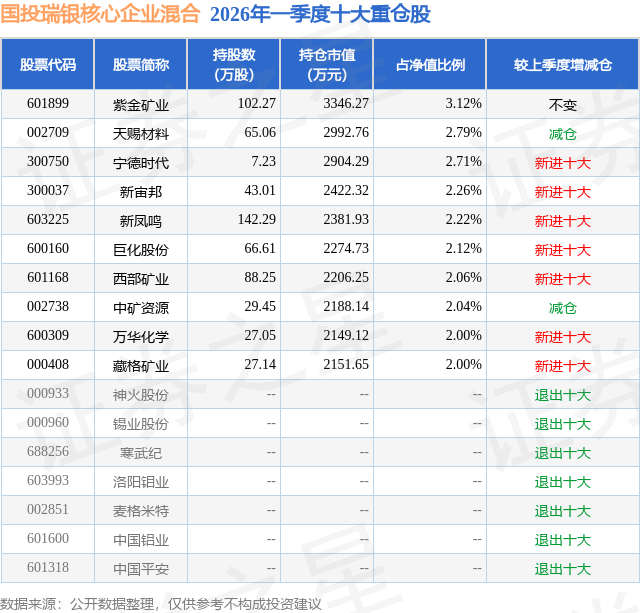Click stock name 西部矿业
This screenshot has width=640, height=613.
[x=141, y=278]
